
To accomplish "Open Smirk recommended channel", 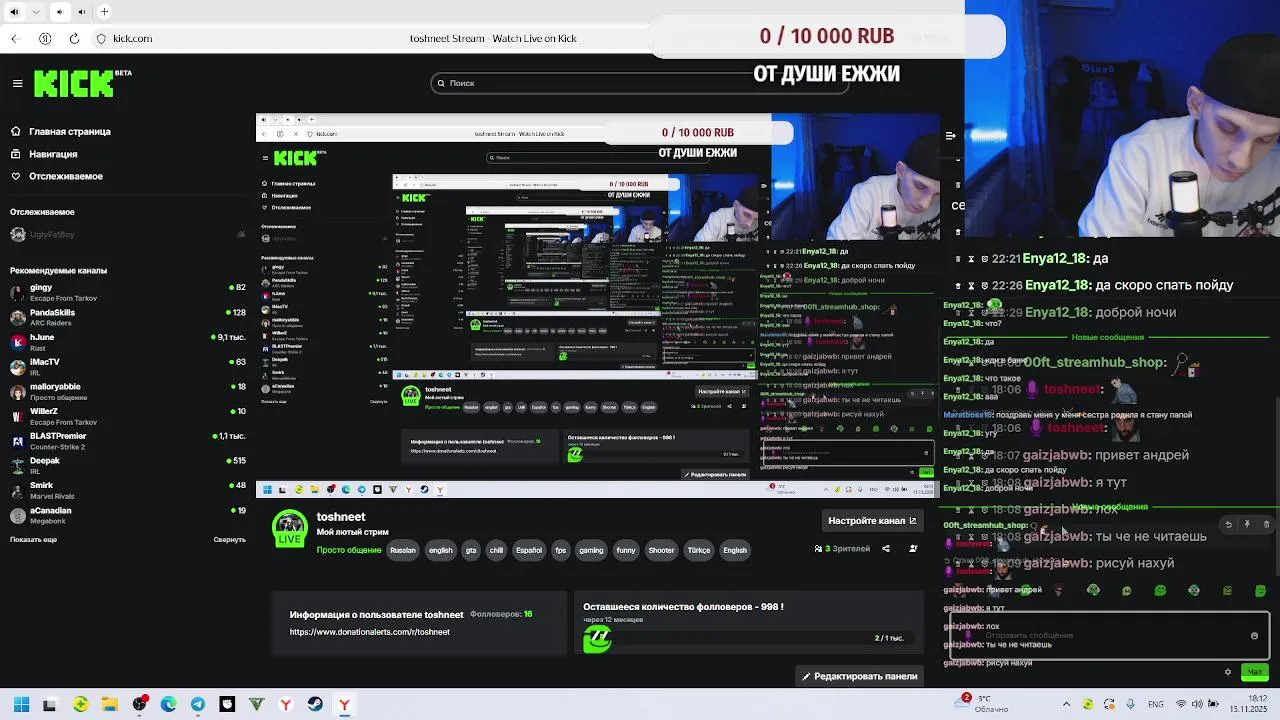I will (x=128, y=490).
